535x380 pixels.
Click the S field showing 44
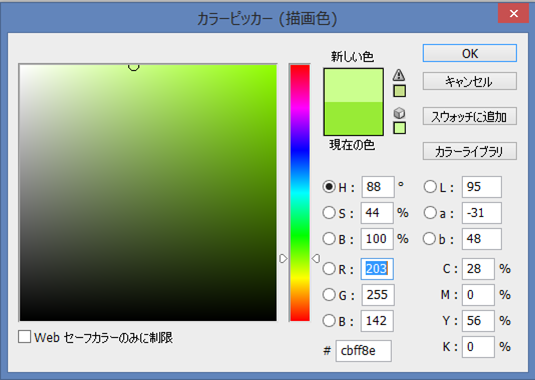click(x=377, y=213)
